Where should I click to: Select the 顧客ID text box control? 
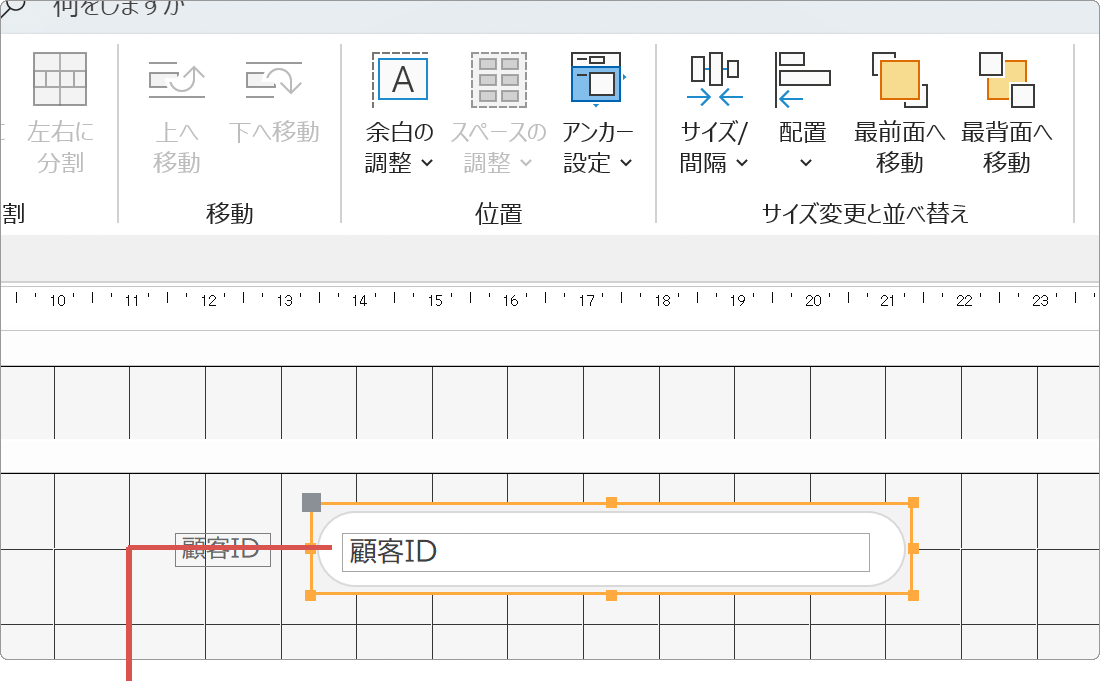pos(610,549)
